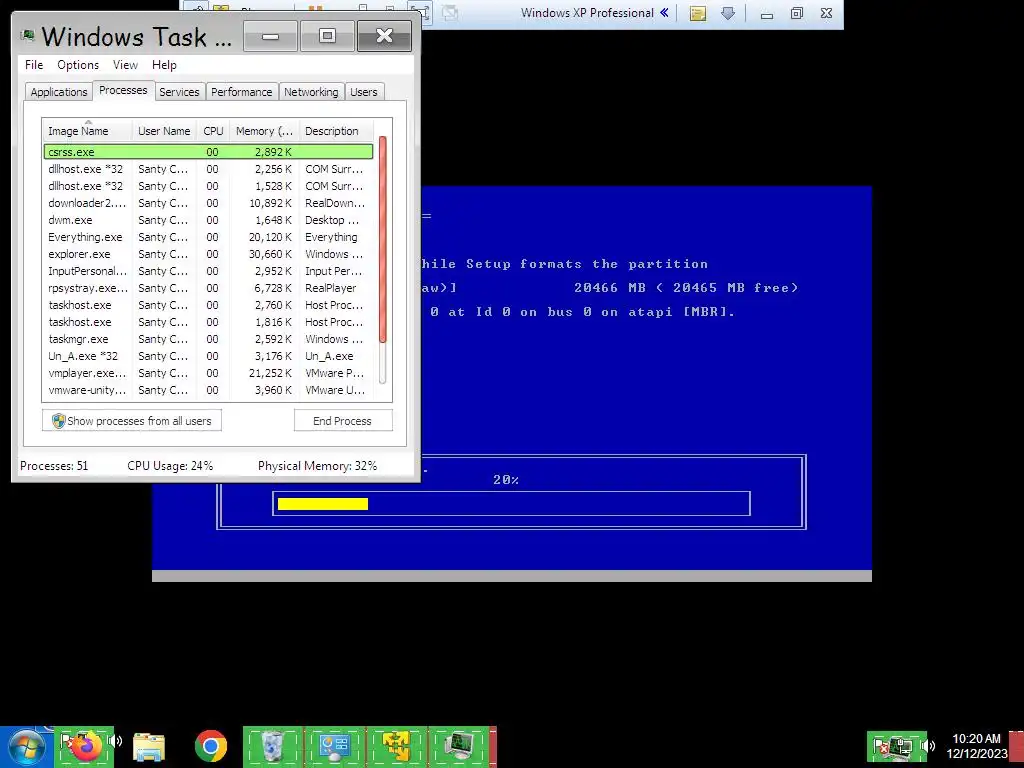The width and height of the screenshot is (1024, 768).
Task: Switch to the Users tab
Action: pos(364,91)
